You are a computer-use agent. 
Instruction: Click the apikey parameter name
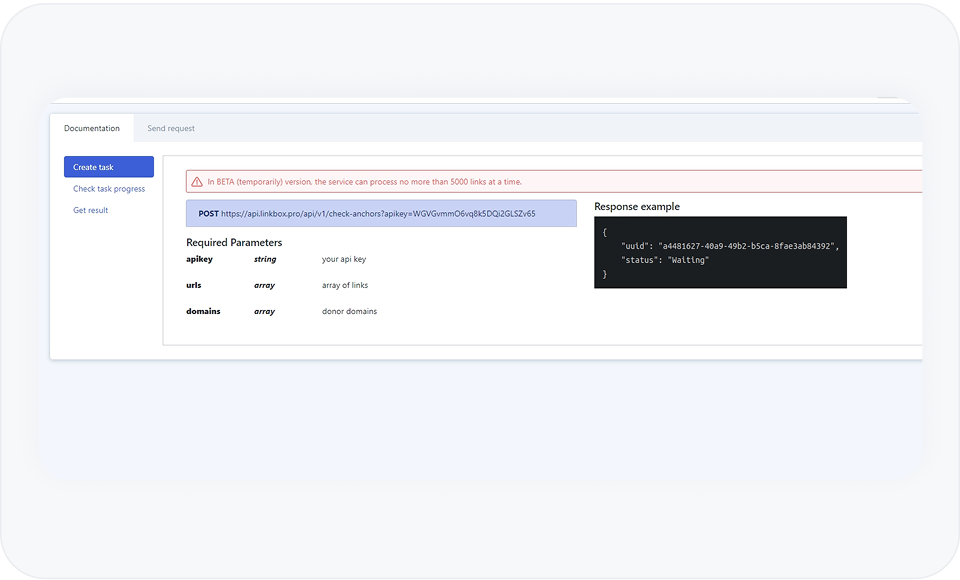point(200,259)
